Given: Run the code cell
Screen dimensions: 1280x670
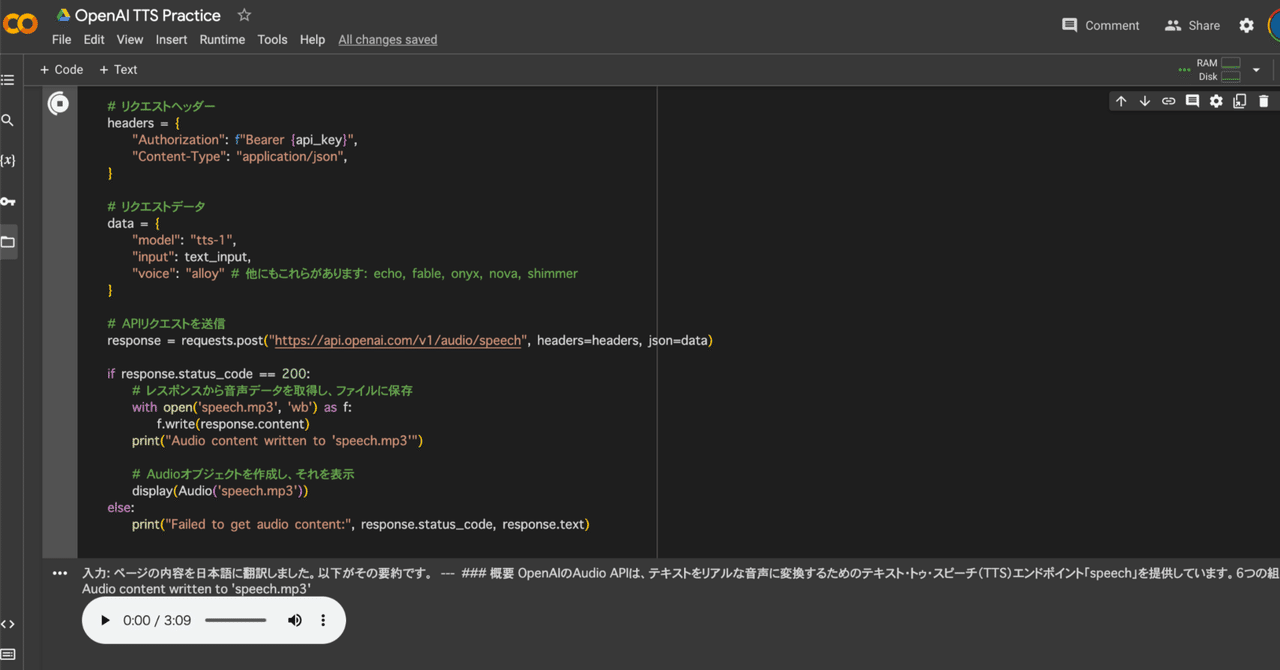Looking at the screenshot, I should [x=59, y=102].
